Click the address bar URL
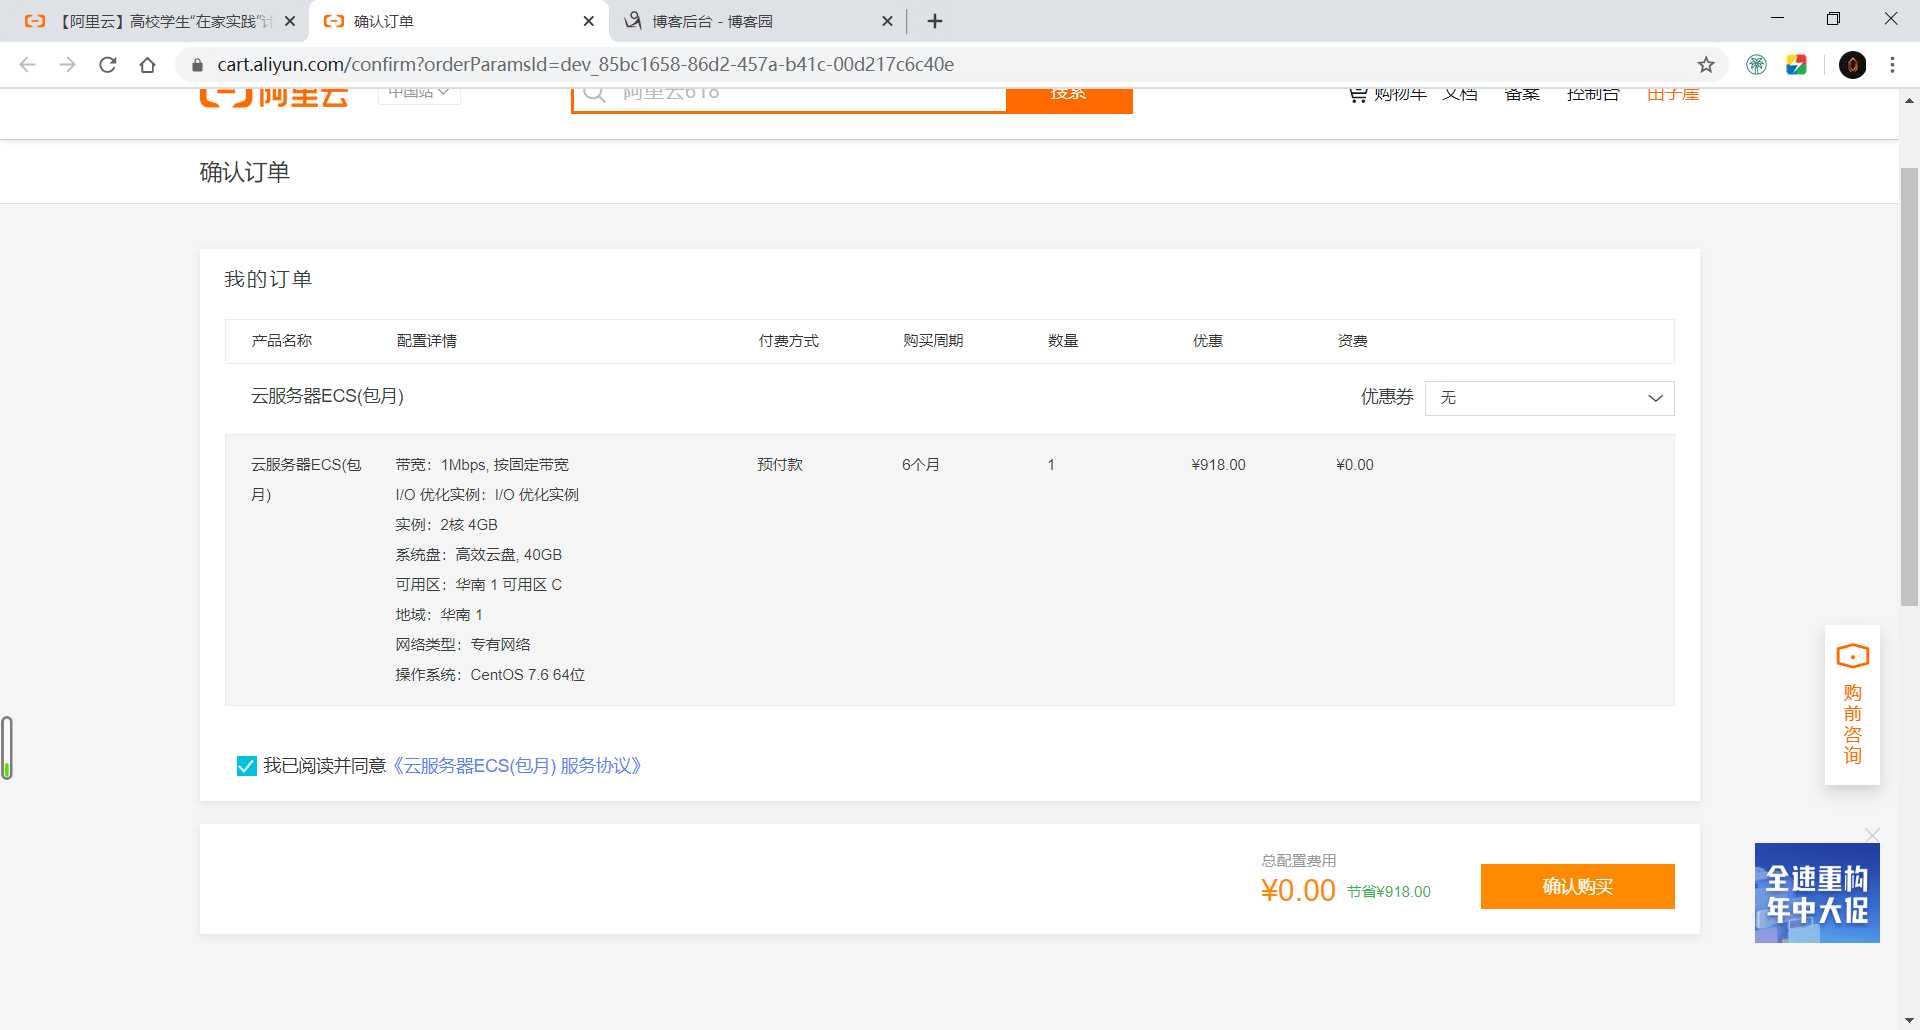This screenshot has height=1030, width=1920. (x=585, y=65)
